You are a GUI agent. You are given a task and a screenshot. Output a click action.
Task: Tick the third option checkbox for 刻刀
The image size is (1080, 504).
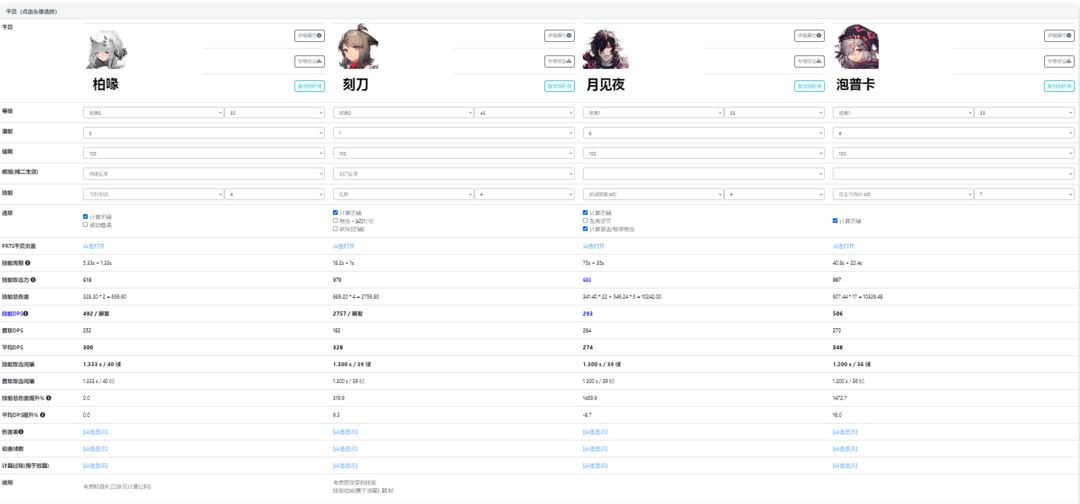[x=335, y=228]
